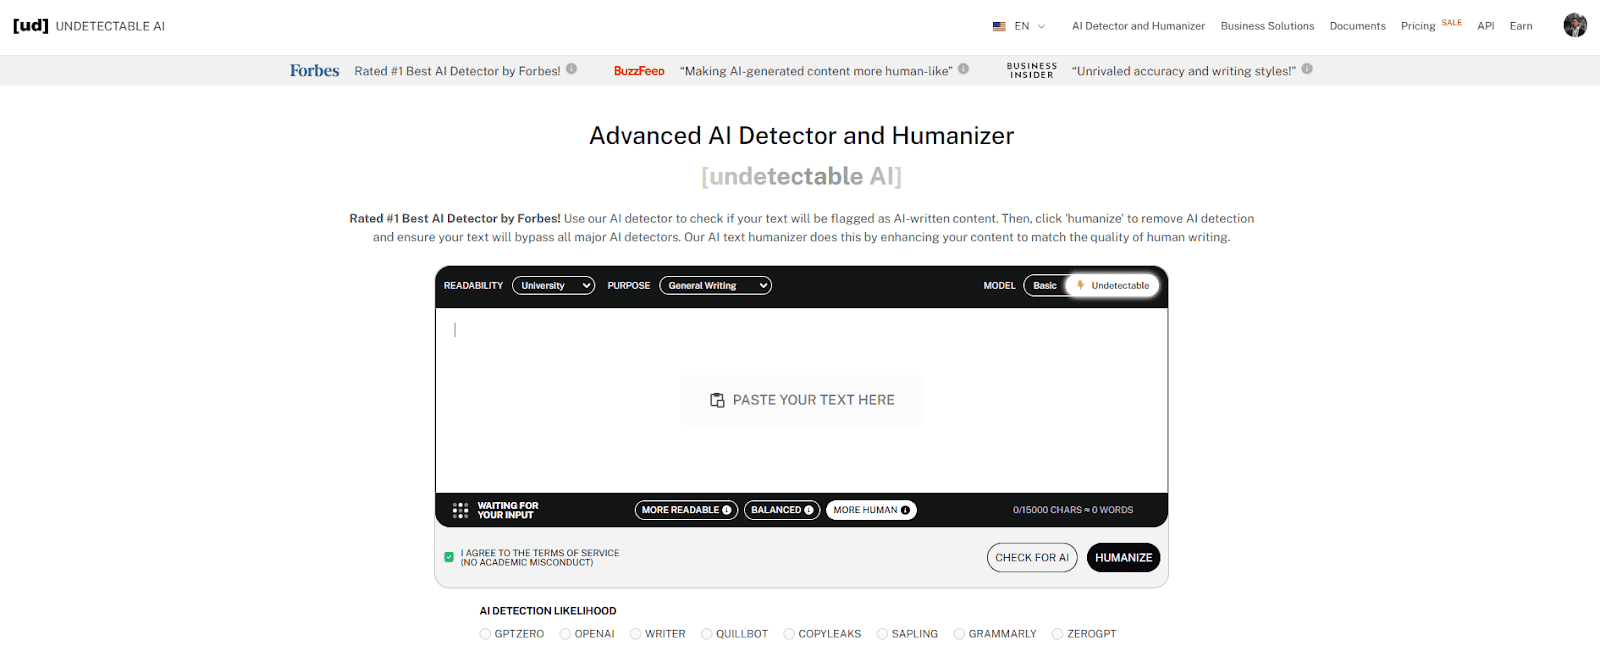Select the Basic model toggle option
The image size is (1600, 657).
1045,286
